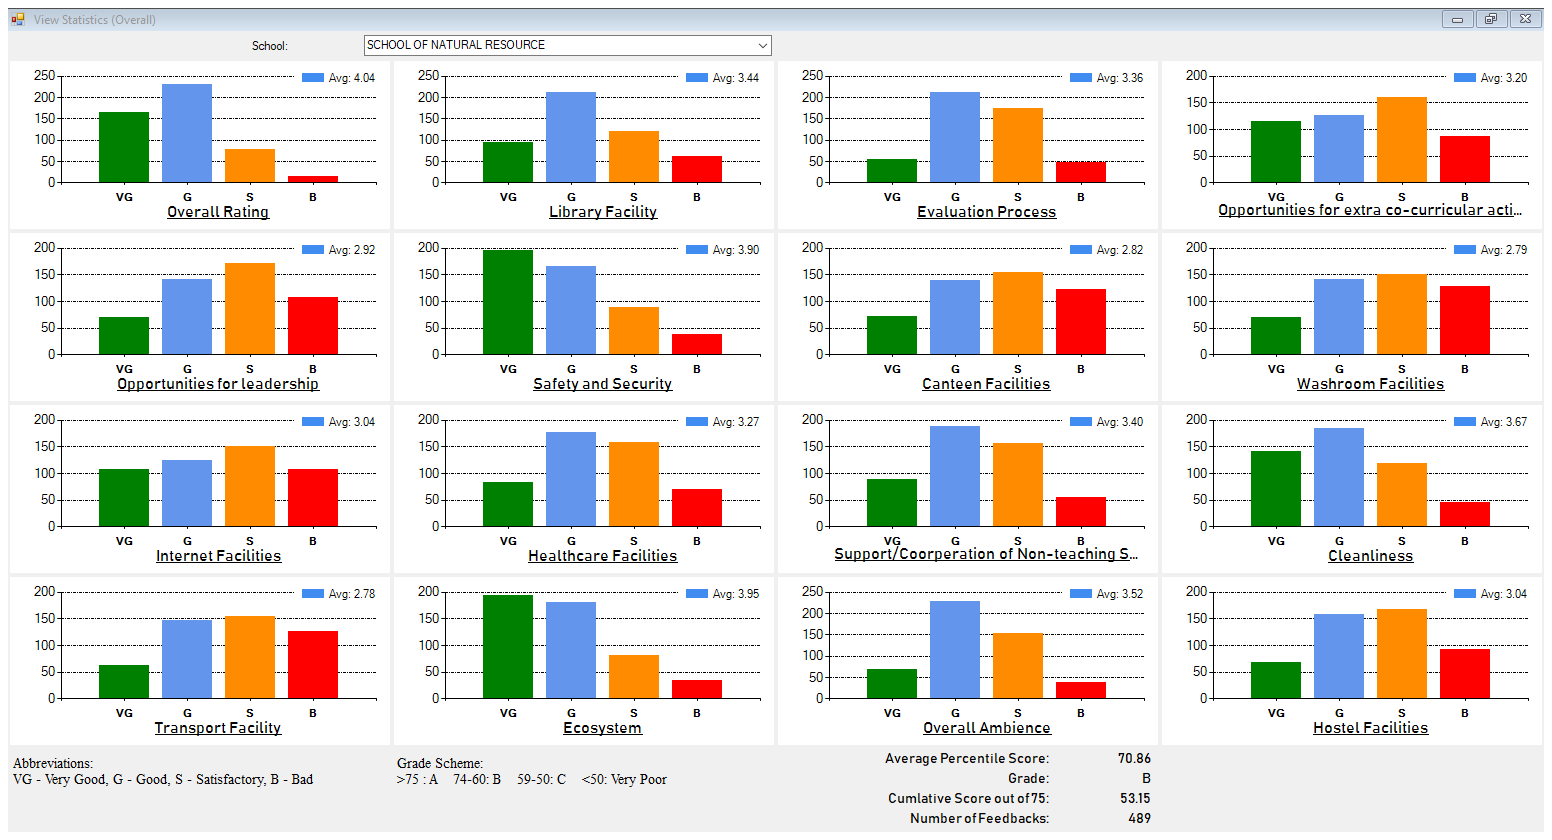Select the green VG bar in Safety and Security

(x=508, y=302)
